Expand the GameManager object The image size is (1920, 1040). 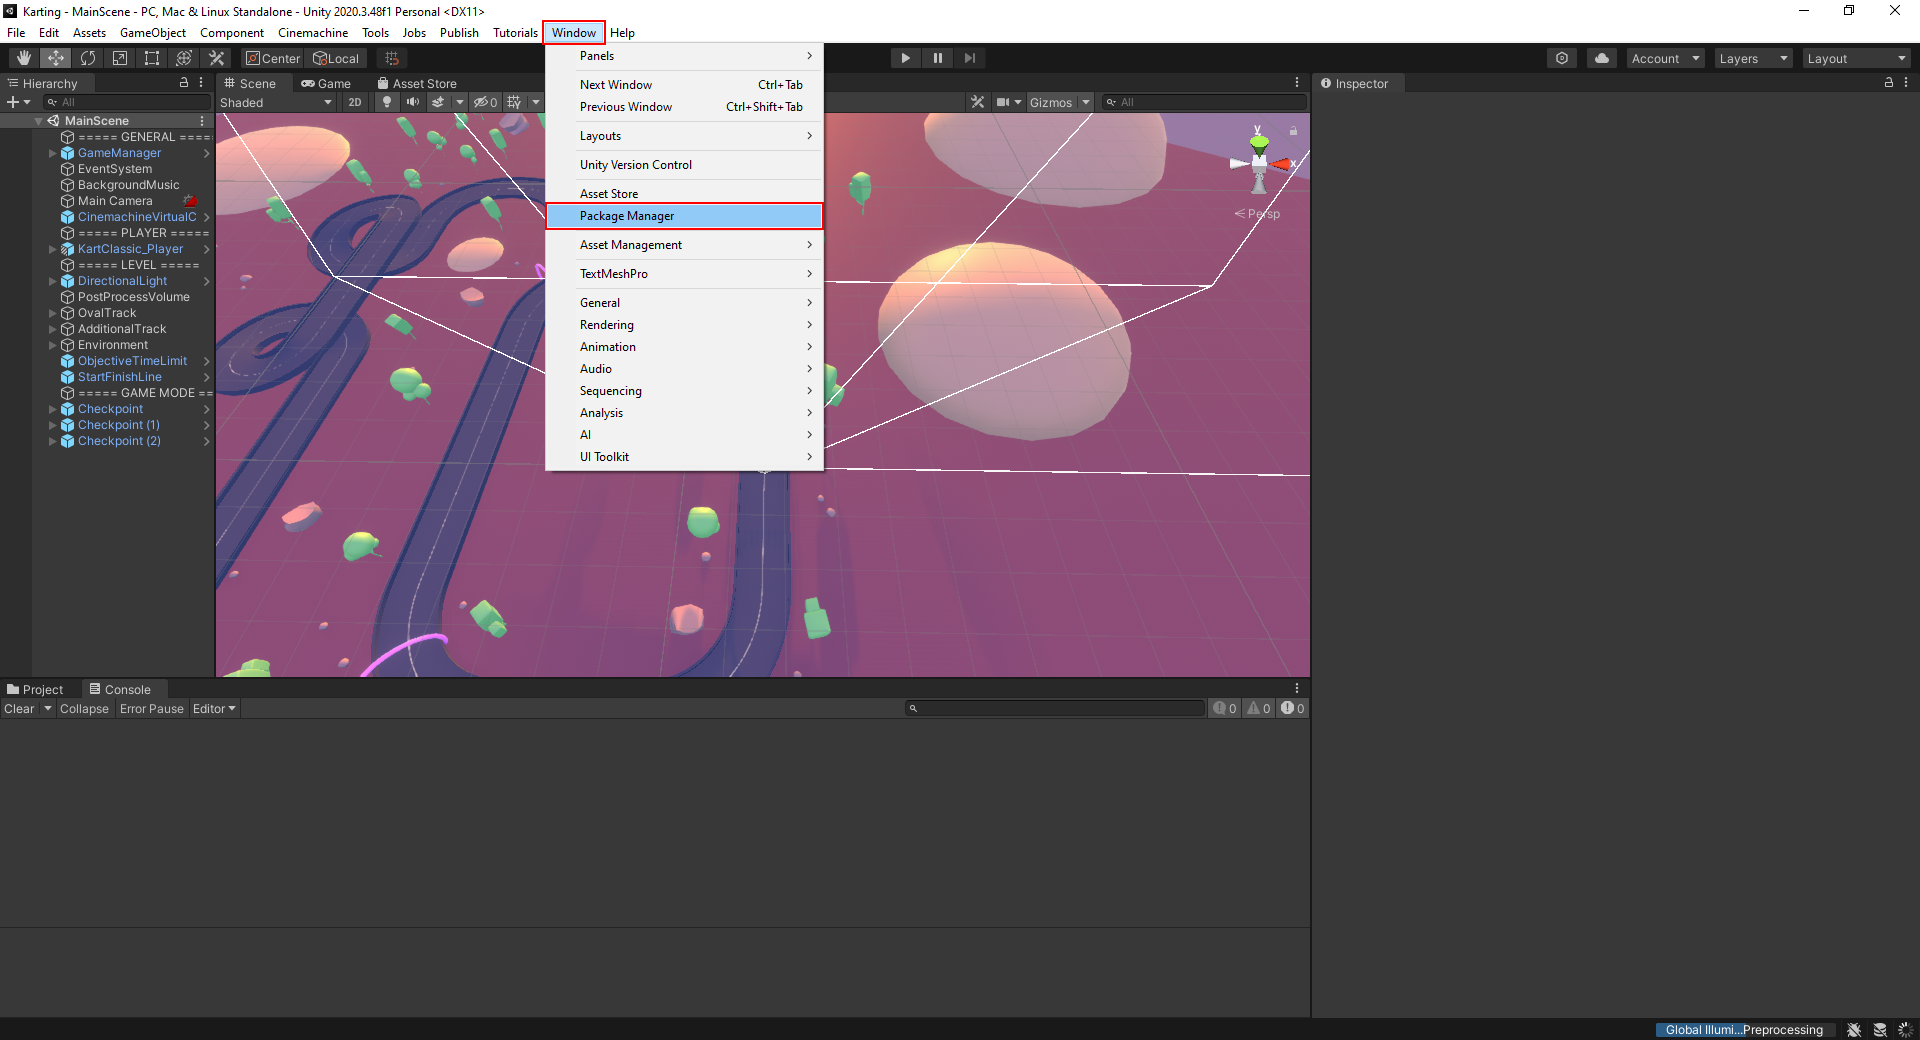(53, 153)
